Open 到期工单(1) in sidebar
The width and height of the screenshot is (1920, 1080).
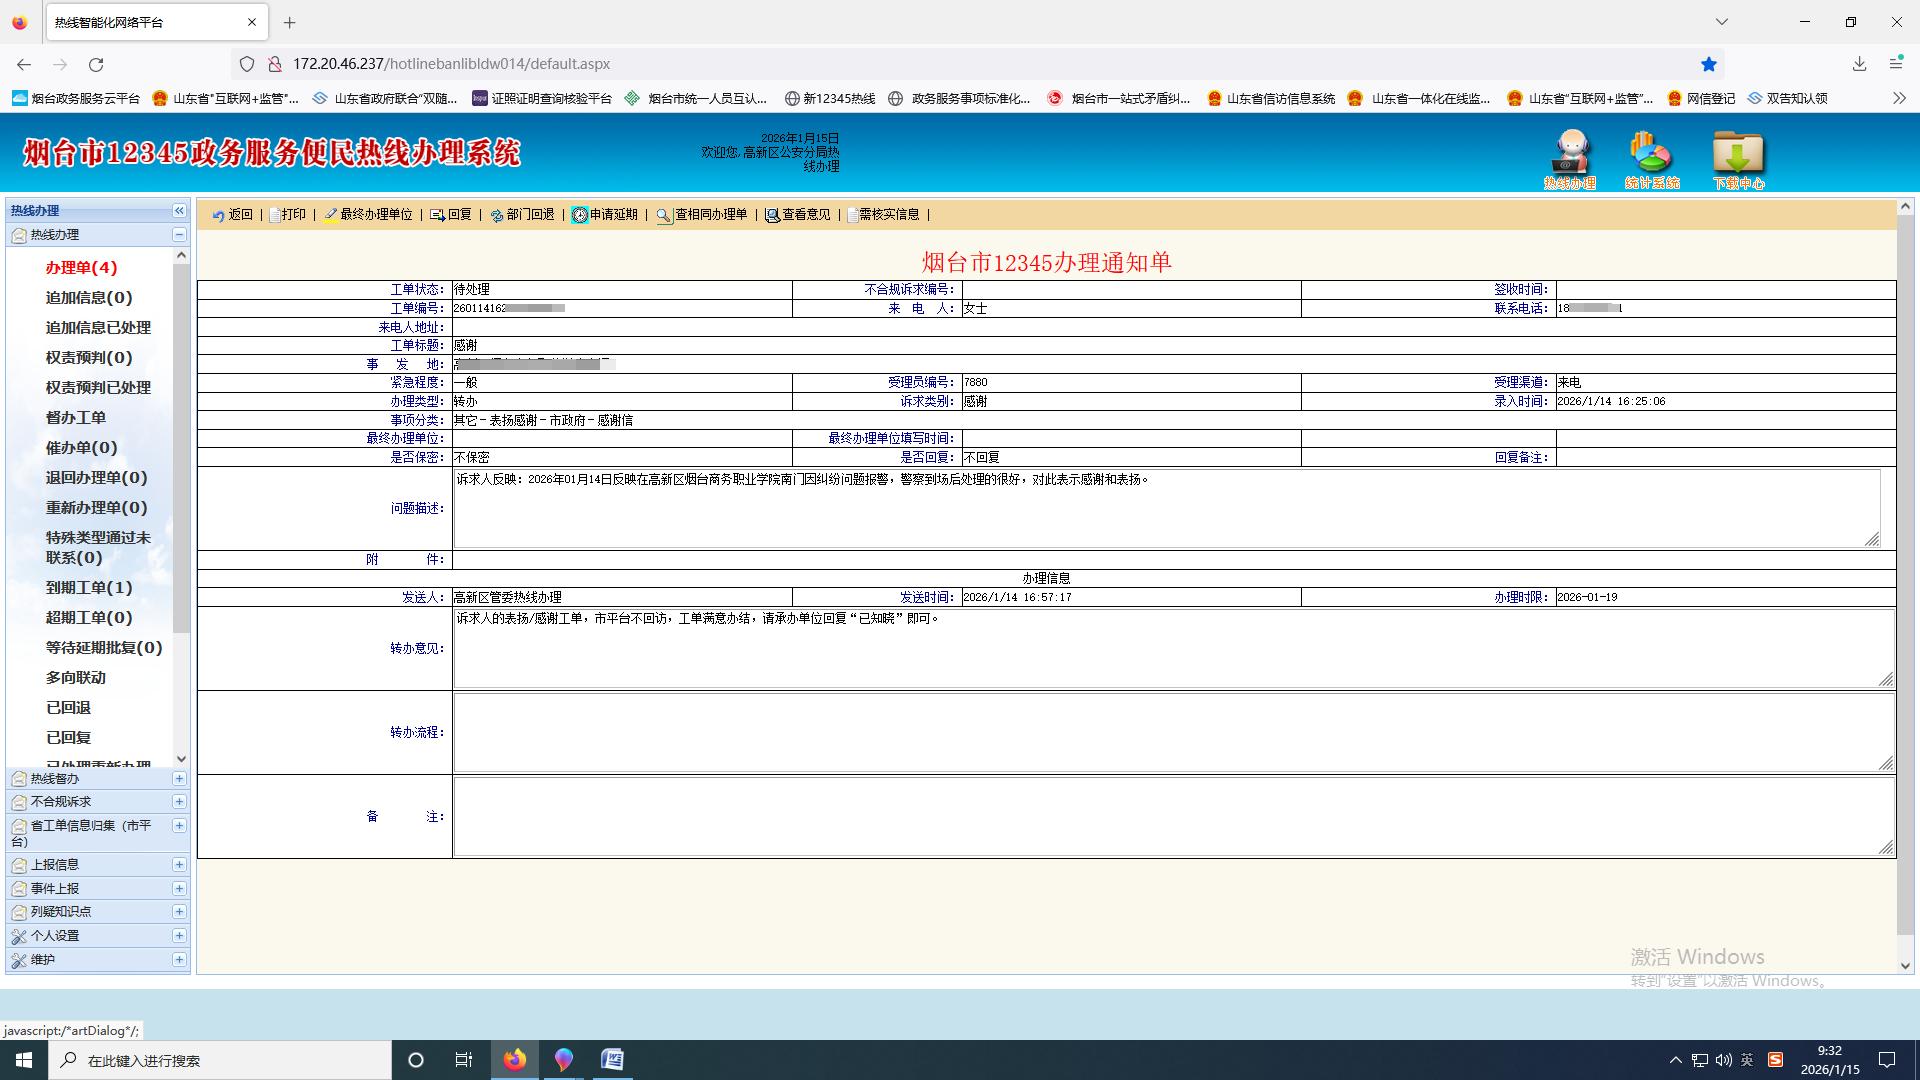(x=88, y=588)
